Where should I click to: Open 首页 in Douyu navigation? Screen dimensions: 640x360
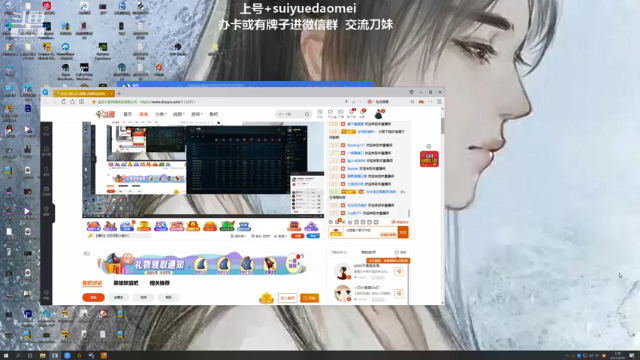128,114
